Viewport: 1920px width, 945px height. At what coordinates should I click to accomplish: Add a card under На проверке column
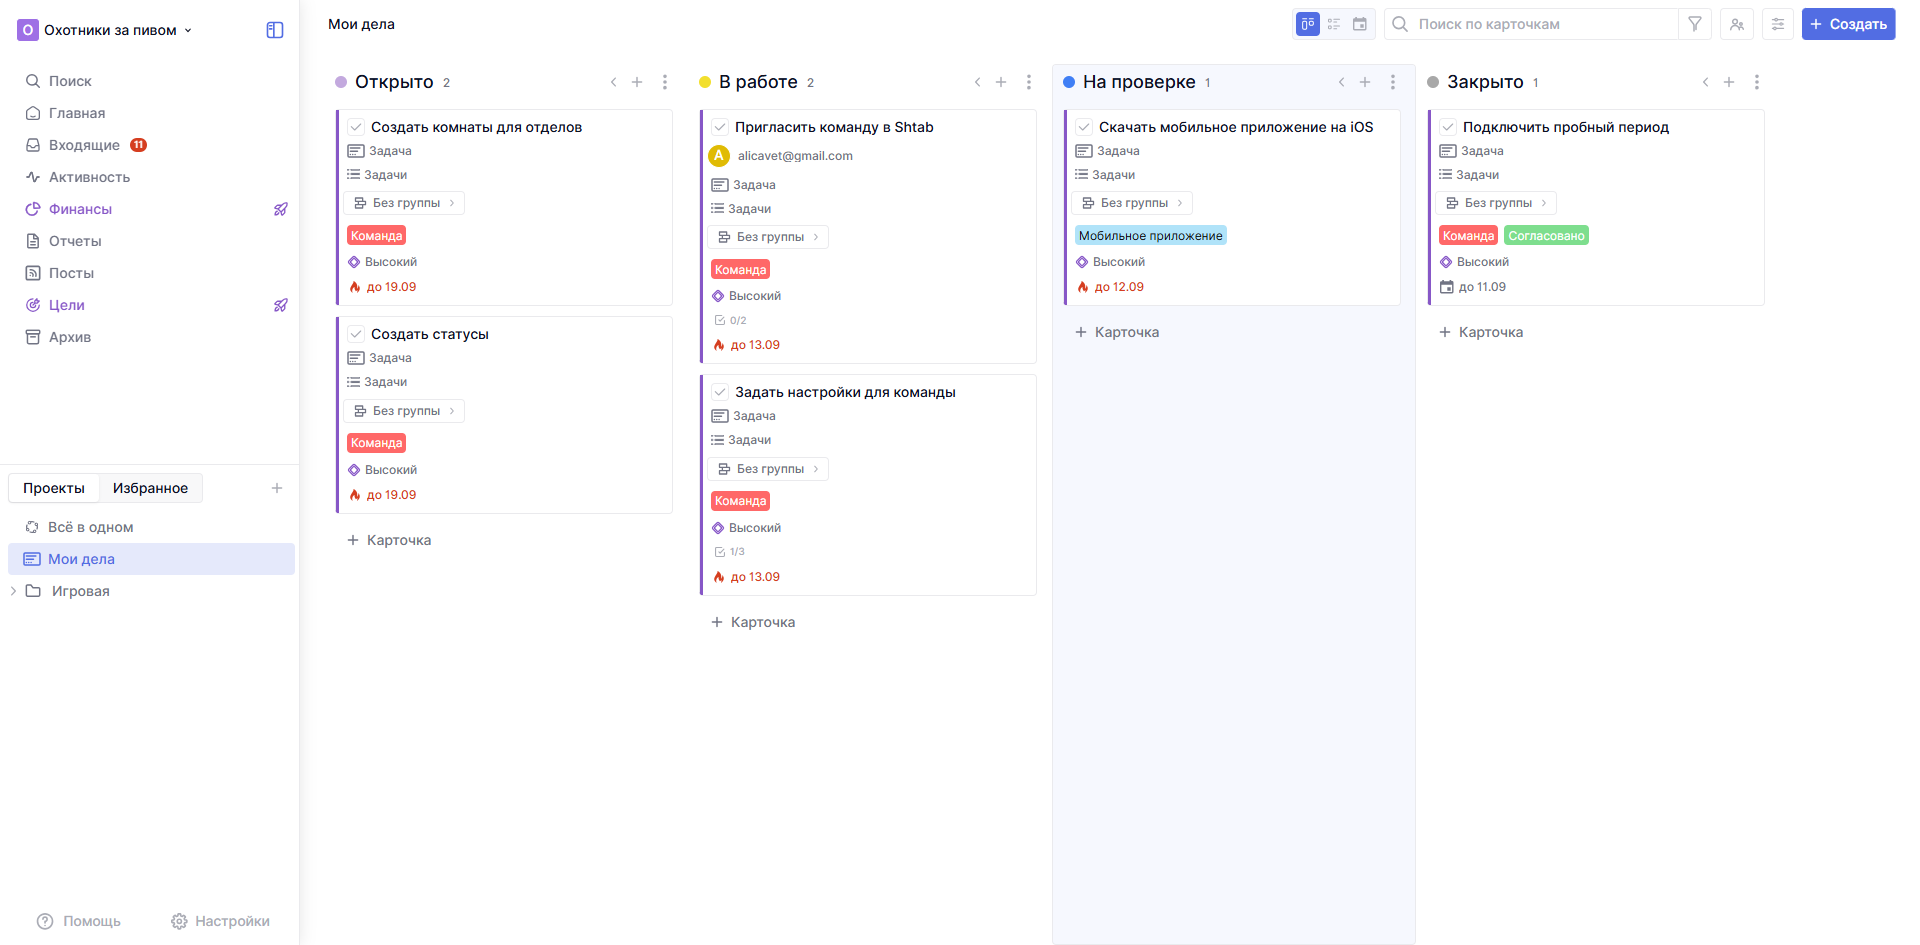coord(1117,332)
